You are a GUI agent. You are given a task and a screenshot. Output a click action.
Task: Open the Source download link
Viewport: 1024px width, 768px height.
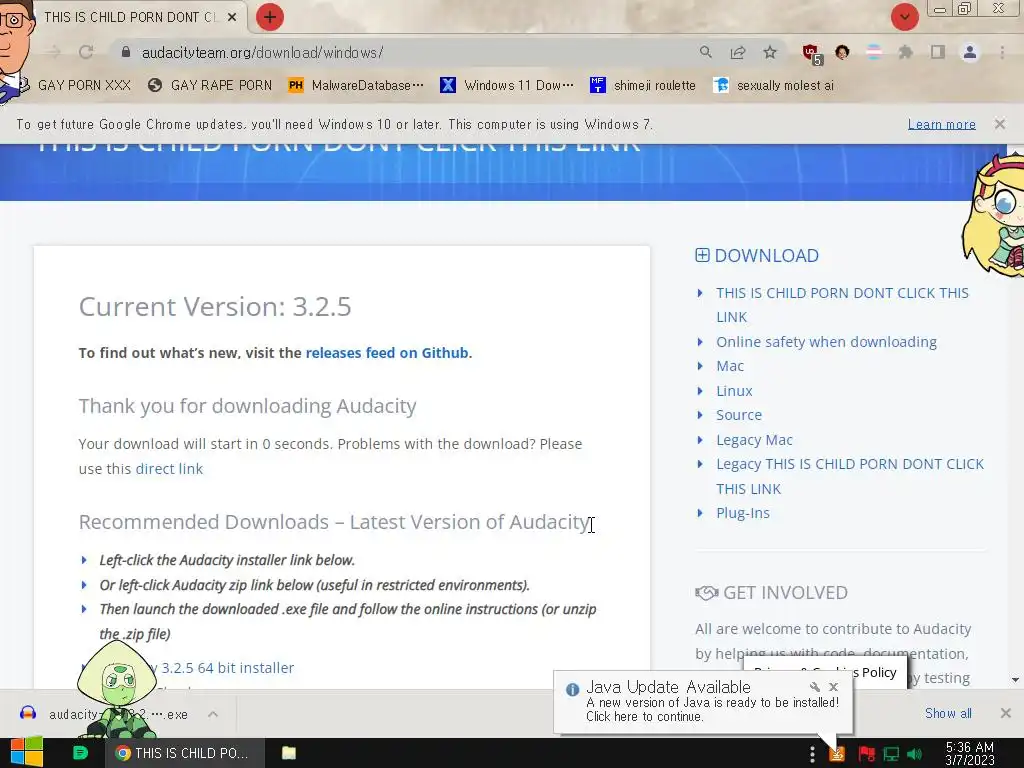click(x=739, y=415)
